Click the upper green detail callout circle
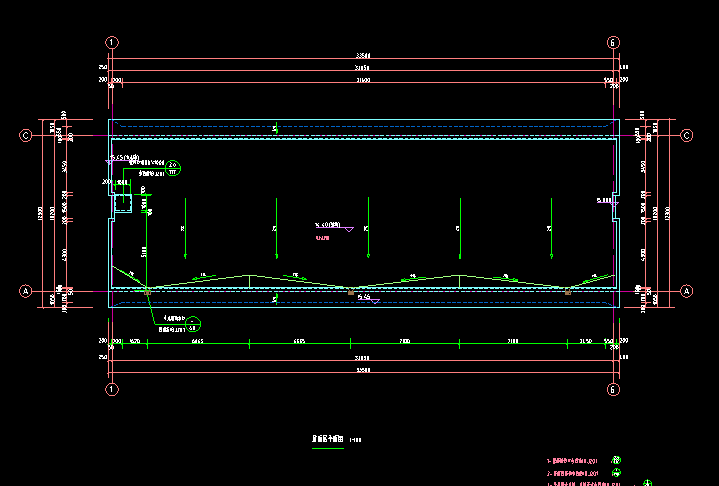The image size is (719, 486). tap(172, 167)
